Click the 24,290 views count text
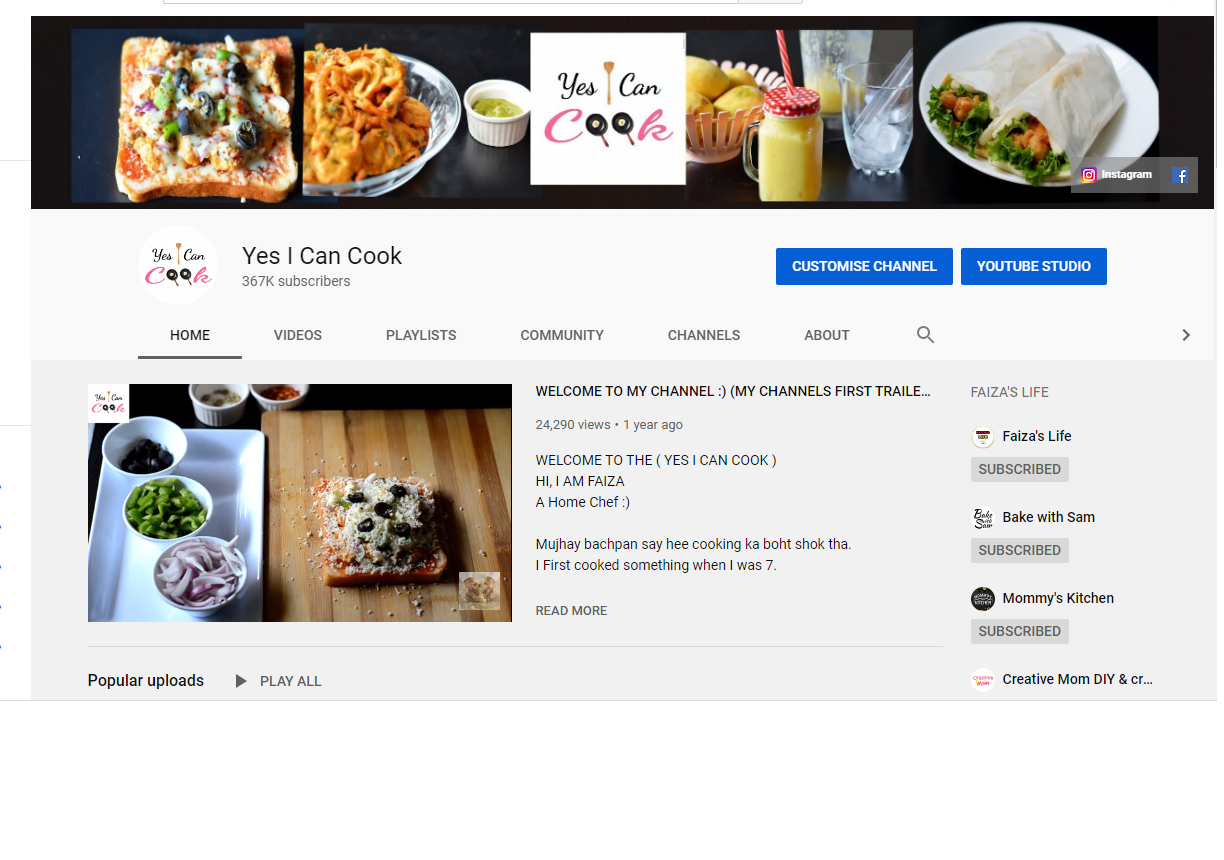Screen dimensions: 1224x860 [573, 425]
